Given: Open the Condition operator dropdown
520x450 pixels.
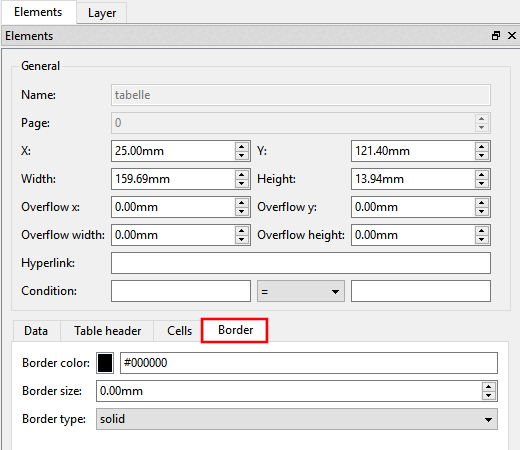Looking at the screenshot, I should 301,291.
